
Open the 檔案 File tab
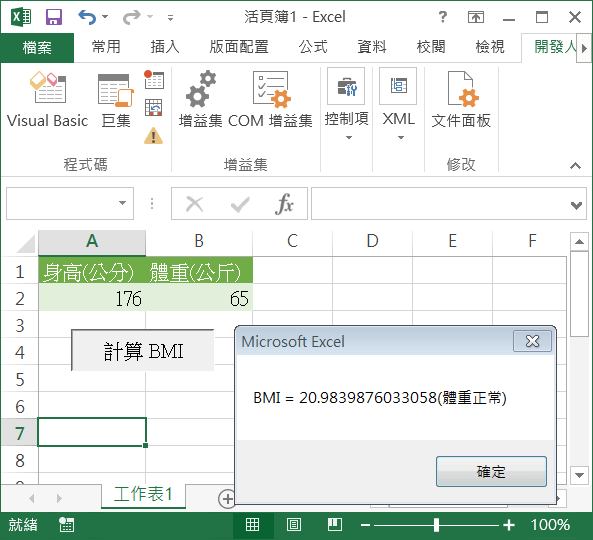[x=37, y=48]
